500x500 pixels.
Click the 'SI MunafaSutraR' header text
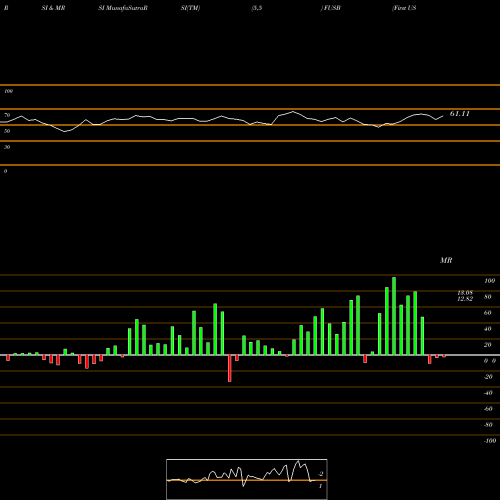(x=123, y=8)
